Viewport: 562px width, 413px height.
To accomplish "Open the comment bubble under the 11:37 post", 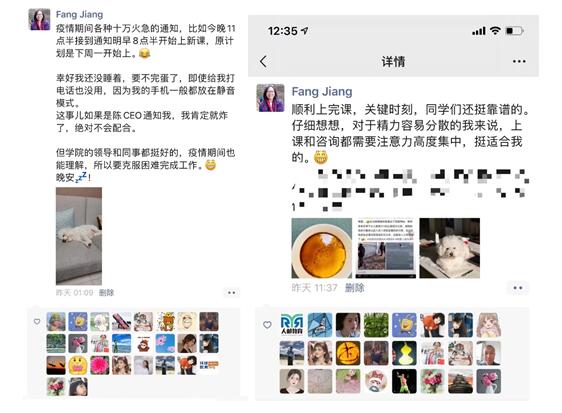I will pyautogui.click(x=518, y=288).
